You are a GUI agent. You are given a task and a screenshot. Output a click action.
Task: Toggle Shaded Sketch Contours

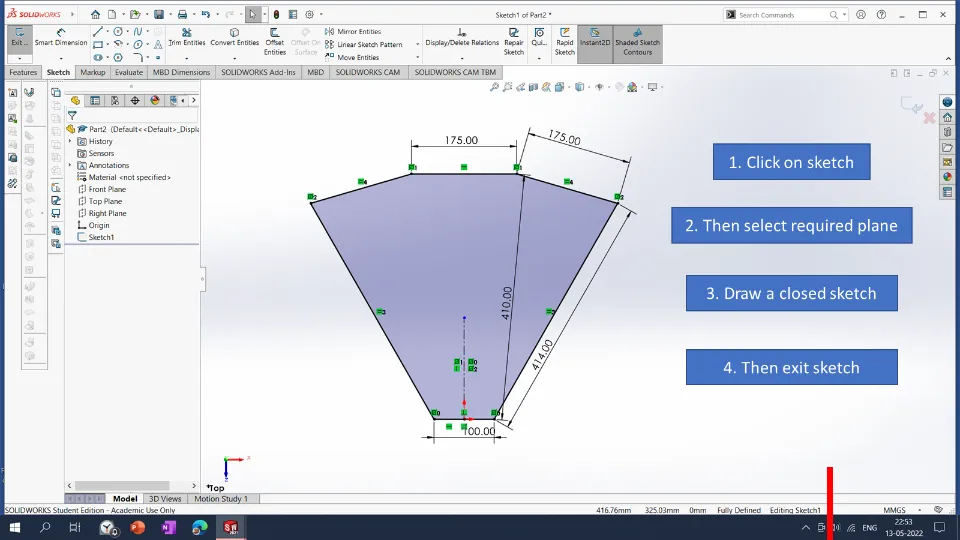pos(637,42)
